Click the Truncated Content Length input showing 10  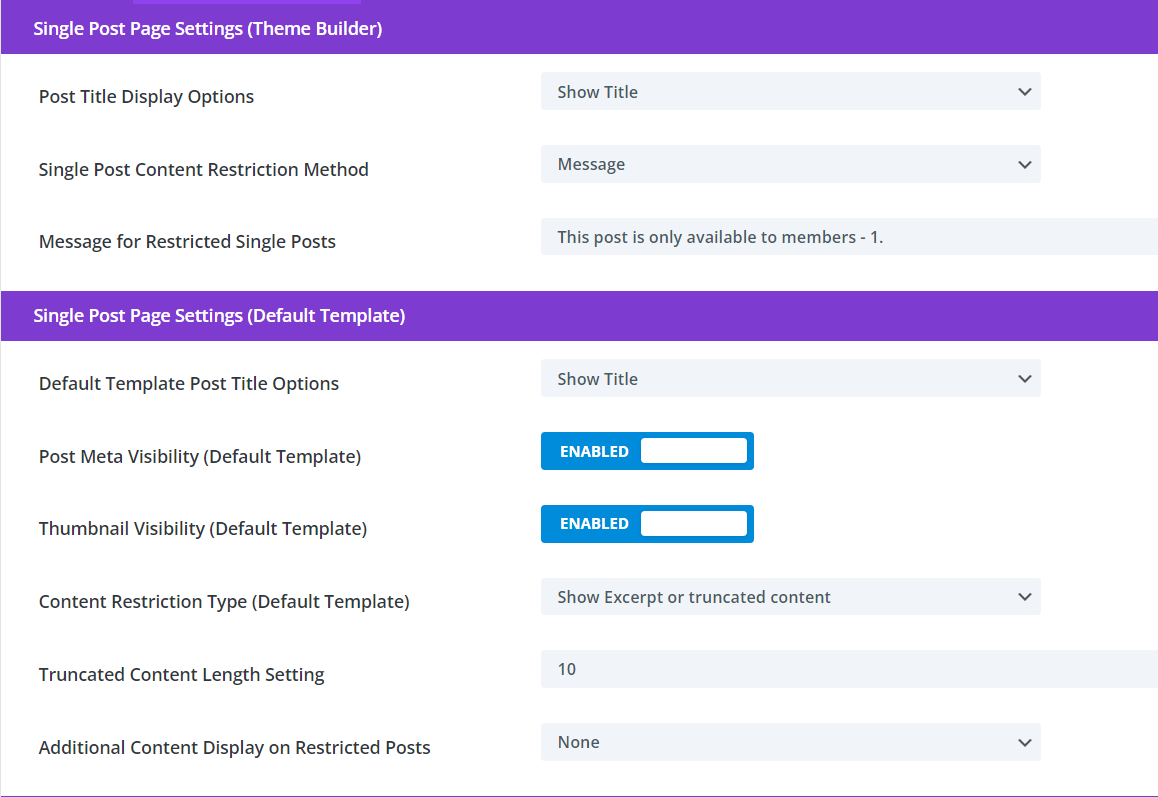pyautogui.click(x=848, y=669)
